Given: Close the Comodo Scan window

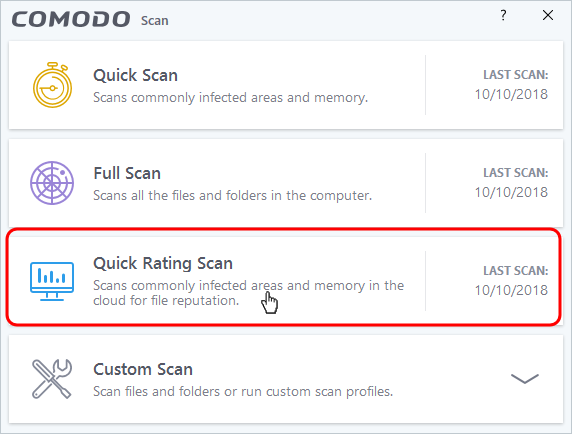Looking at the screenshot, I should point(548,15).
